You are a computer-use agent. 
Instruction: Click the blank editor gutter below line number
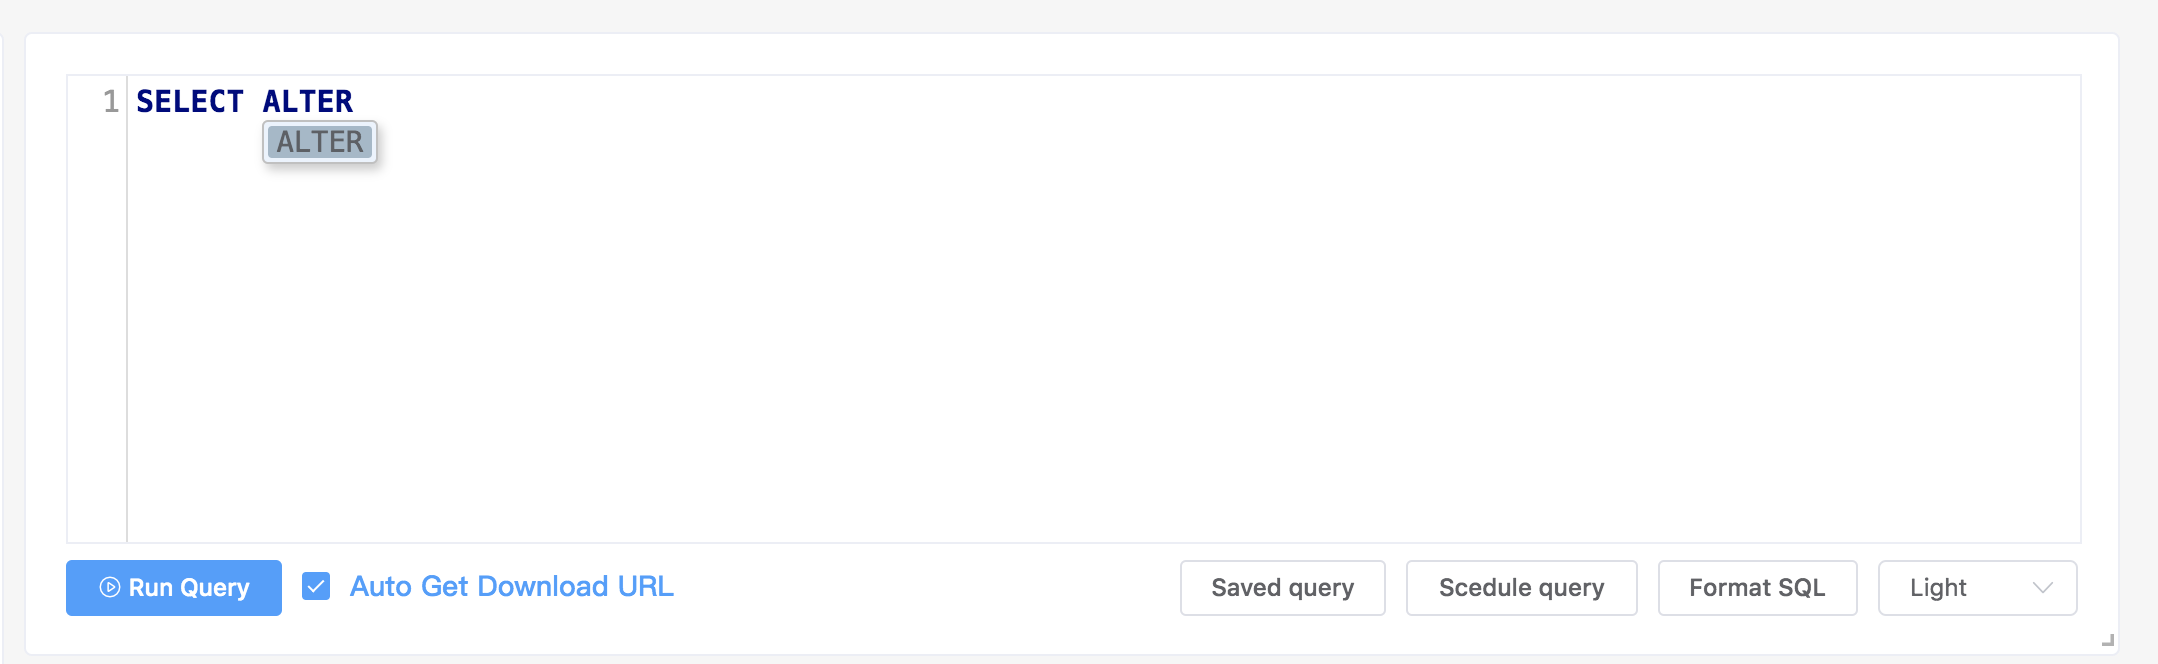[97, 330]
